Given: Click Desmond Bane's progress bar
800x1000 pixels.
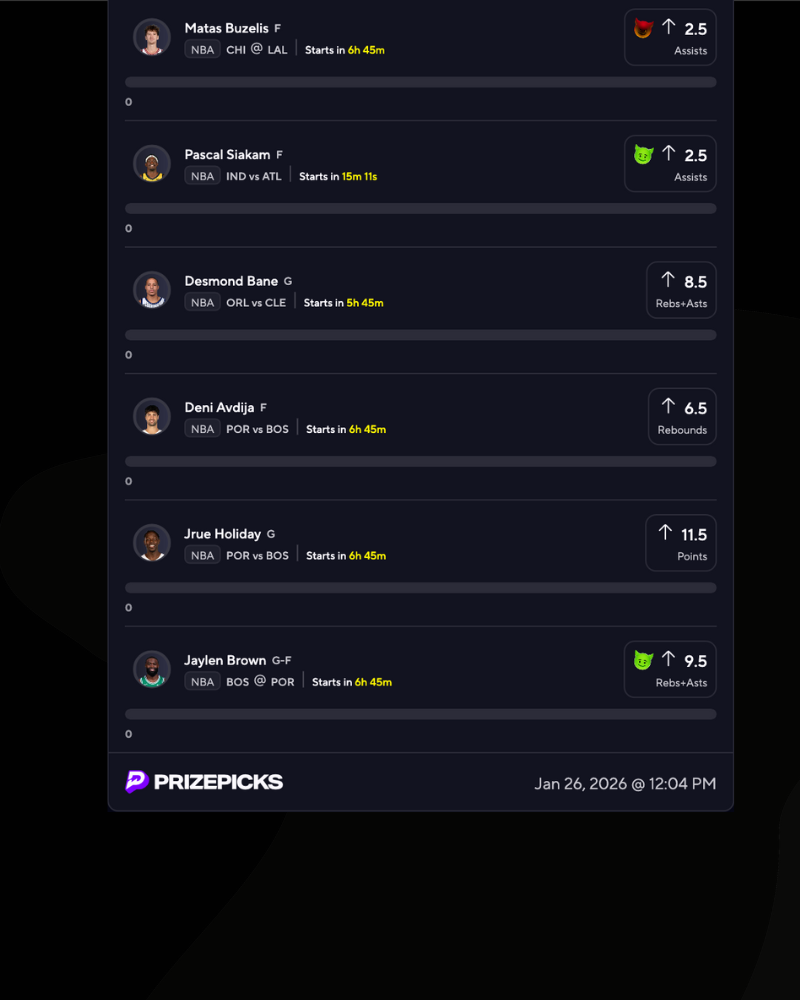Looking at the screenshot, I should click(420, 335).
